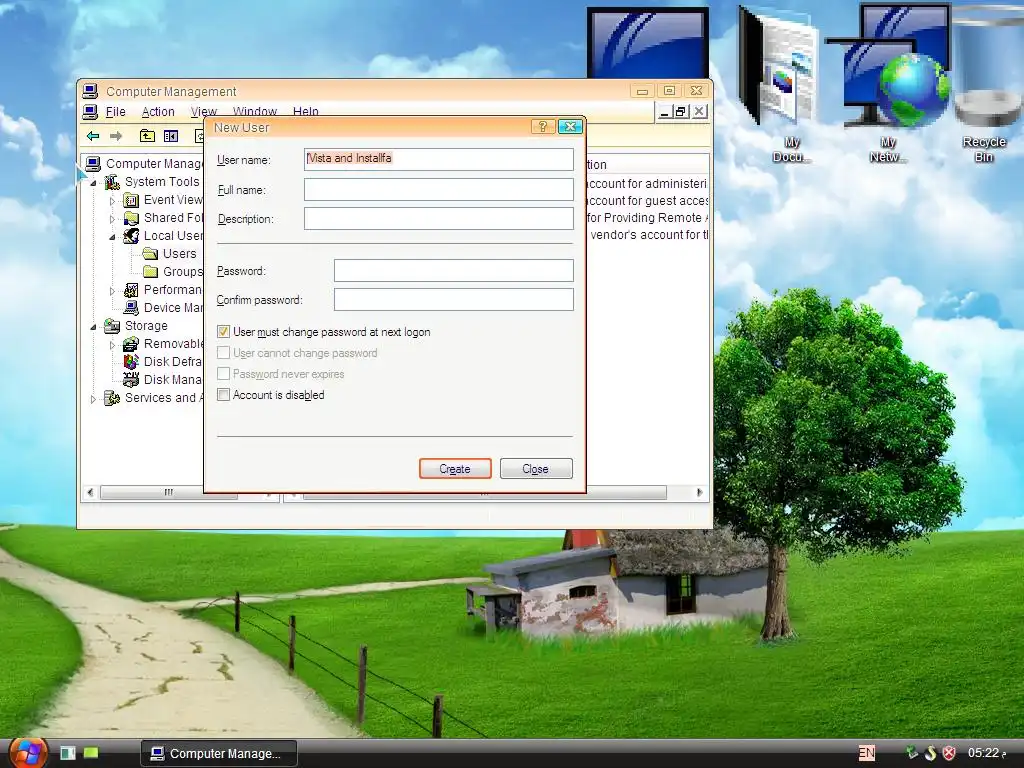
Task: Click the Password input field
Action: (x=454, y=270)
